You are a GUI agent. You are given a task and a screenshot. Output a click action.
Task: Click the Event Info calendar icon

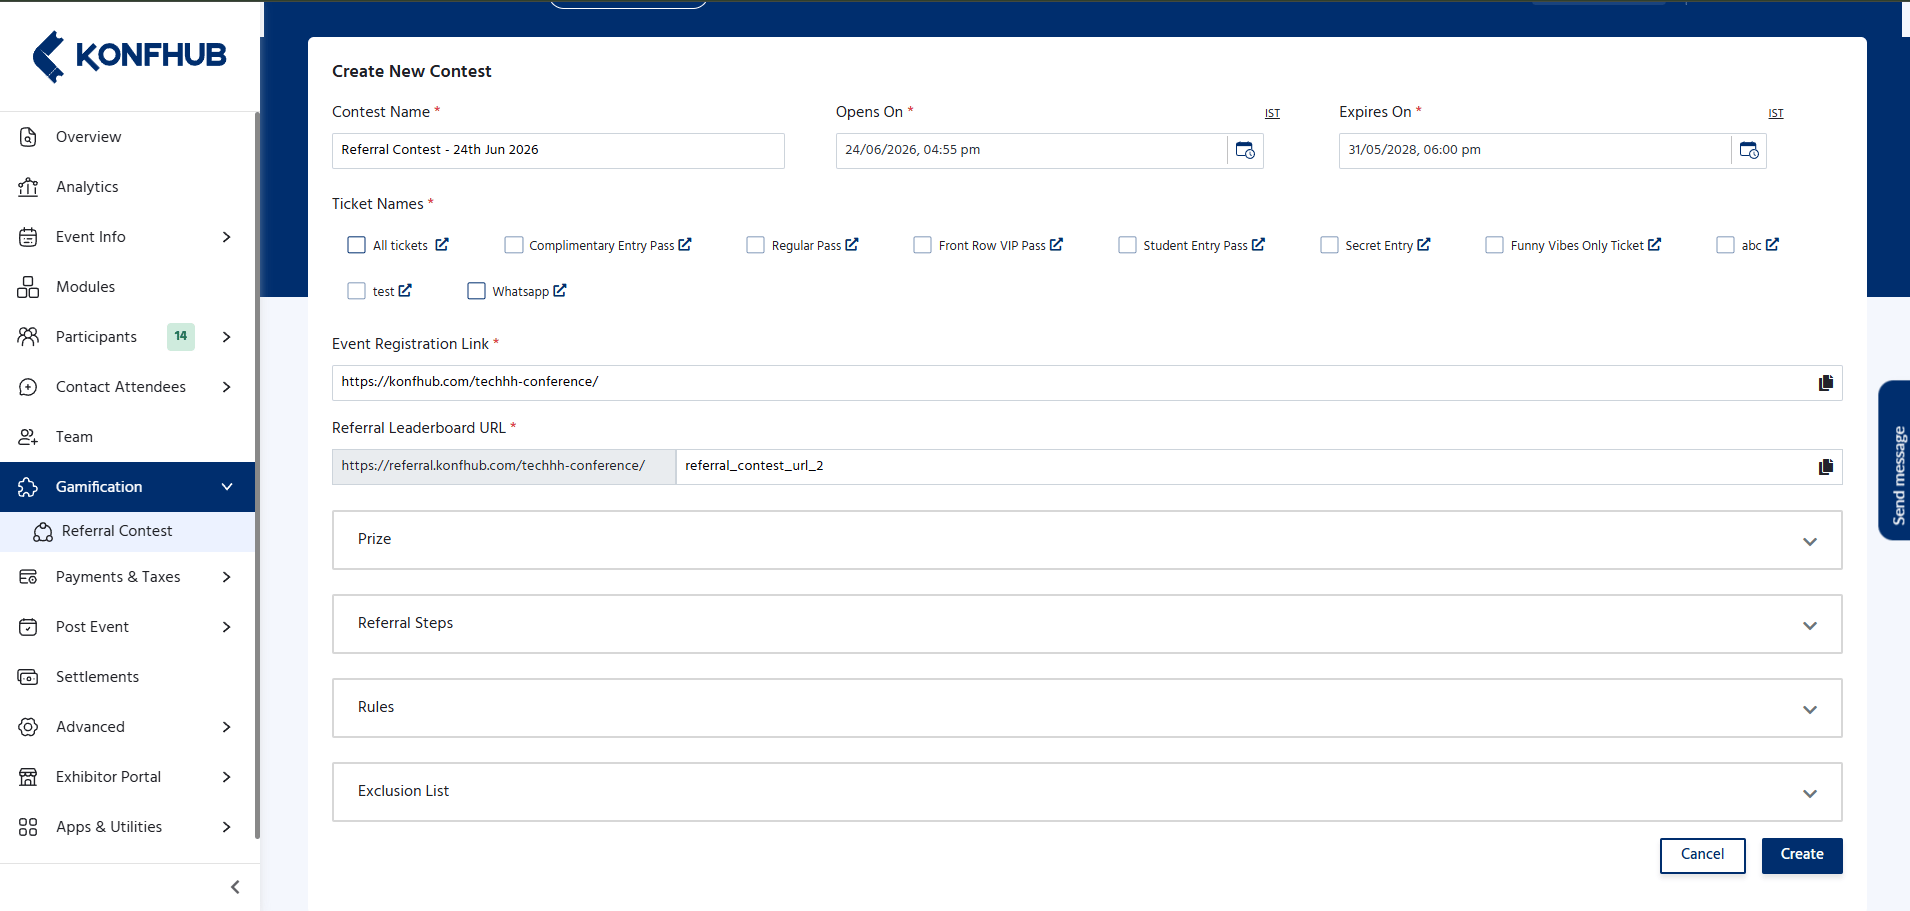(x=28, y=237)
